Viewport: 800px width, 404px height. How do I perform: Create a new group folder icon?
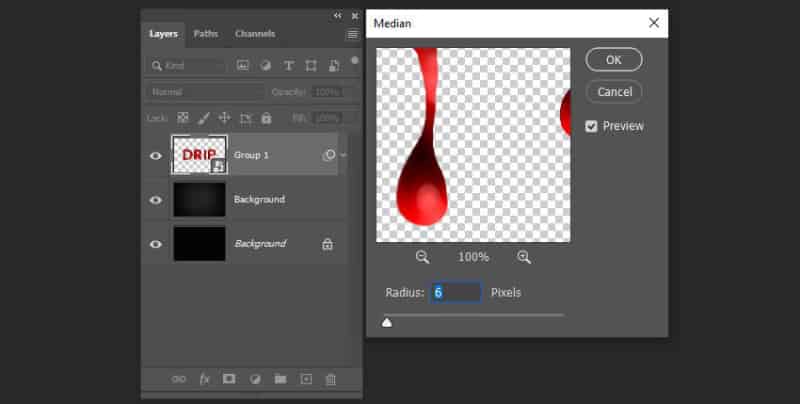pos(280,379)
